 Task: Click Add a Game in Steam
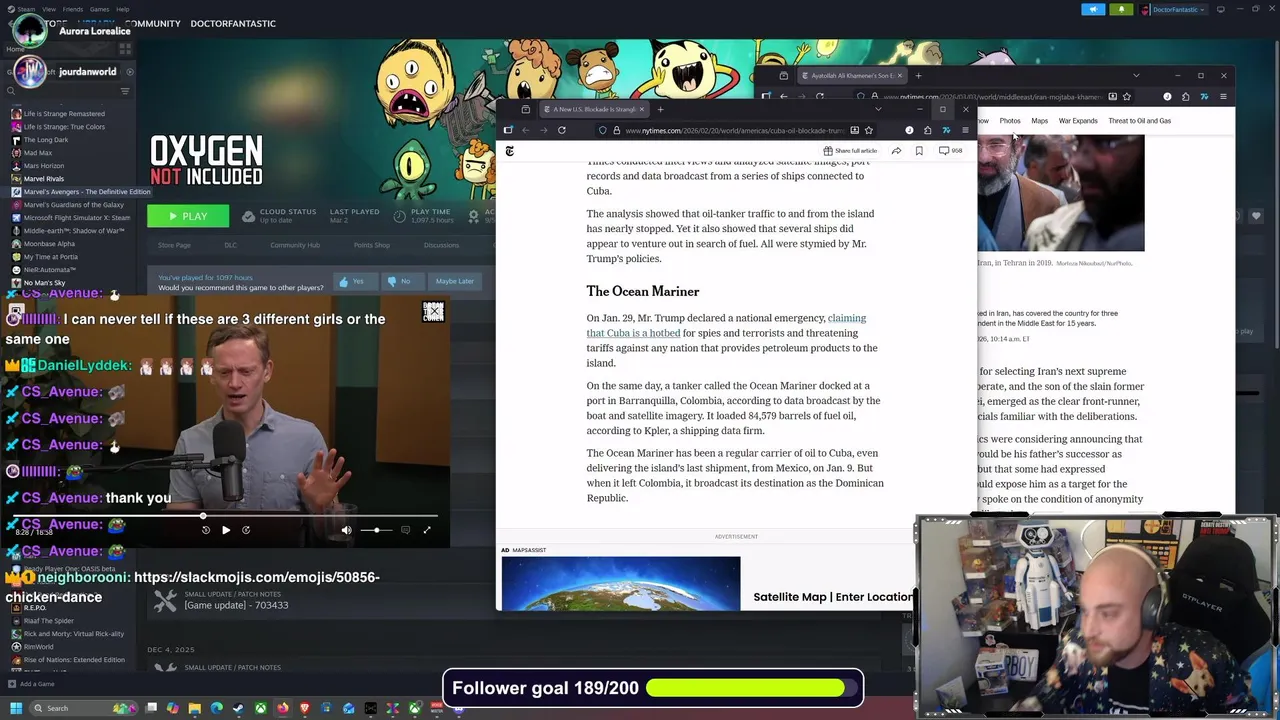click(x=30, y=684)
